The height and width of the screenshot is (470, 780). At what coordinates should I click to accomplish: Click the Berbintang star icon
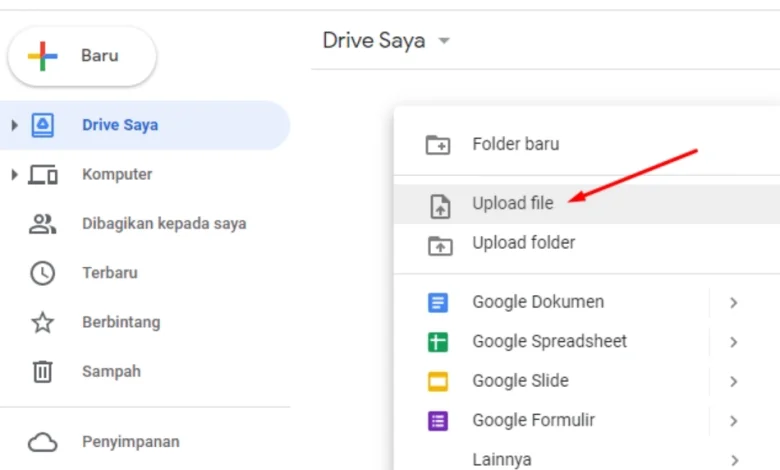click(x=43, y=322)
